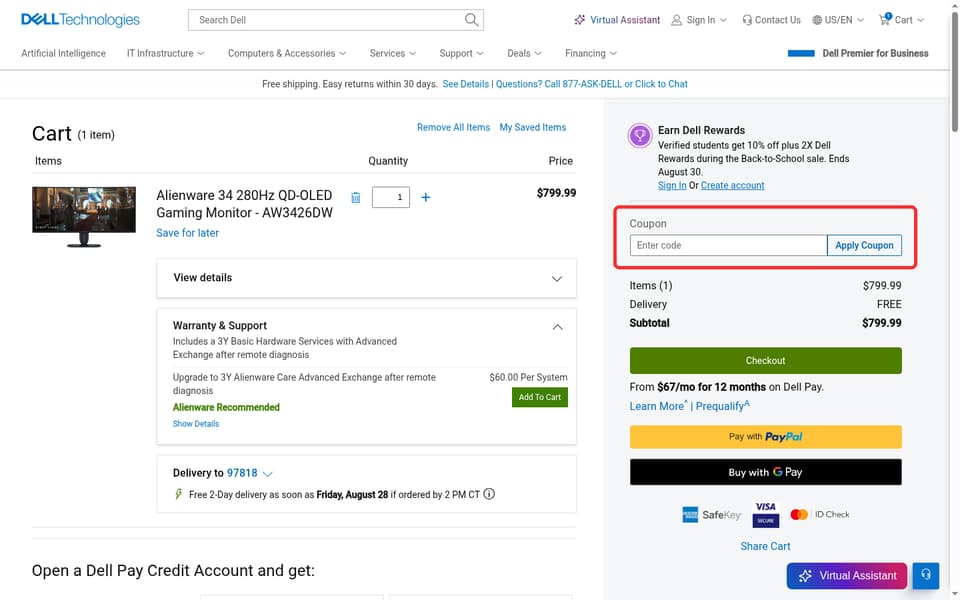Click the US/EN globe icon

[817, 20]
